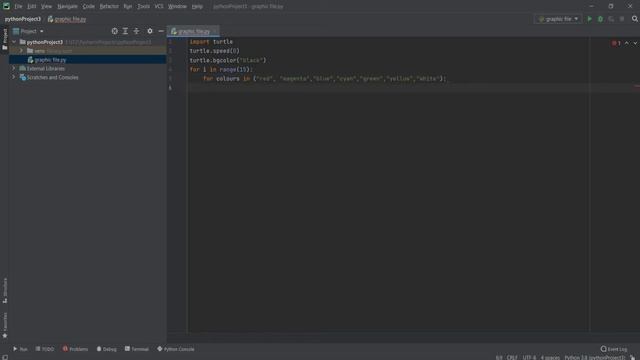Image resolution: width=640 pixels, height=360 pixels.
Task: Click the for i in range(15) line
Action: 221,69
